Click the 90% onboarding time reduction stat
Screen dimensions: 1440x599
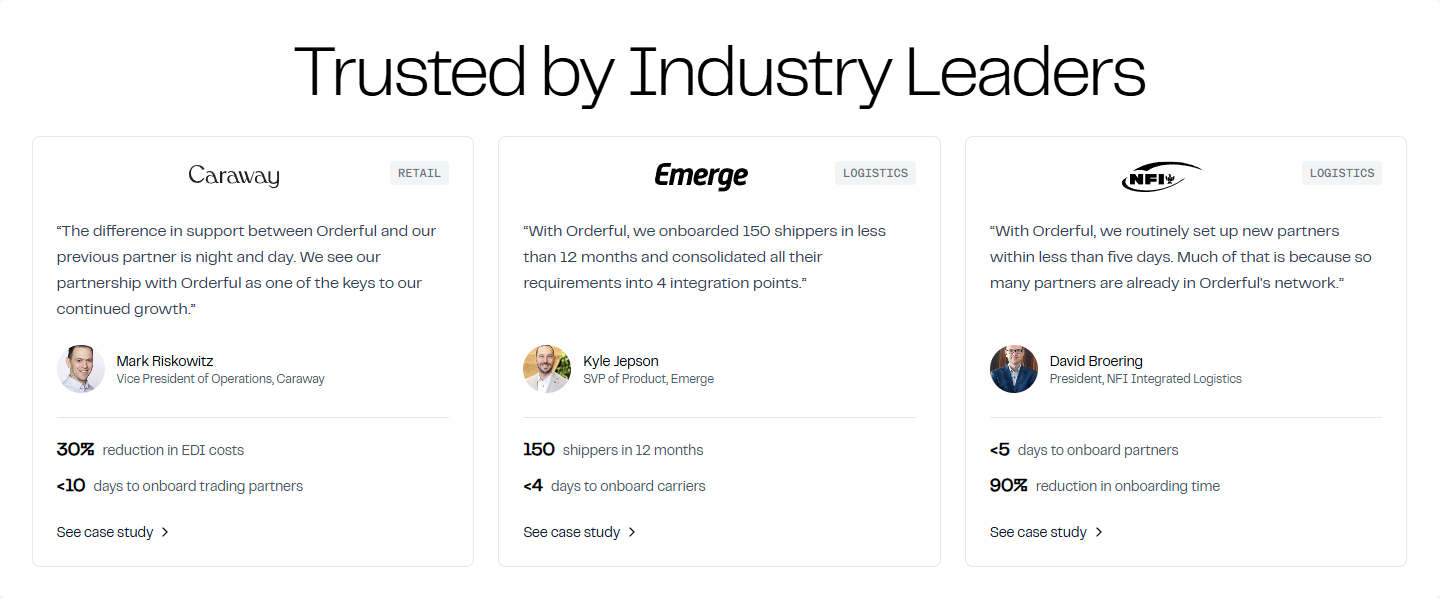[x=1105, y=485]
